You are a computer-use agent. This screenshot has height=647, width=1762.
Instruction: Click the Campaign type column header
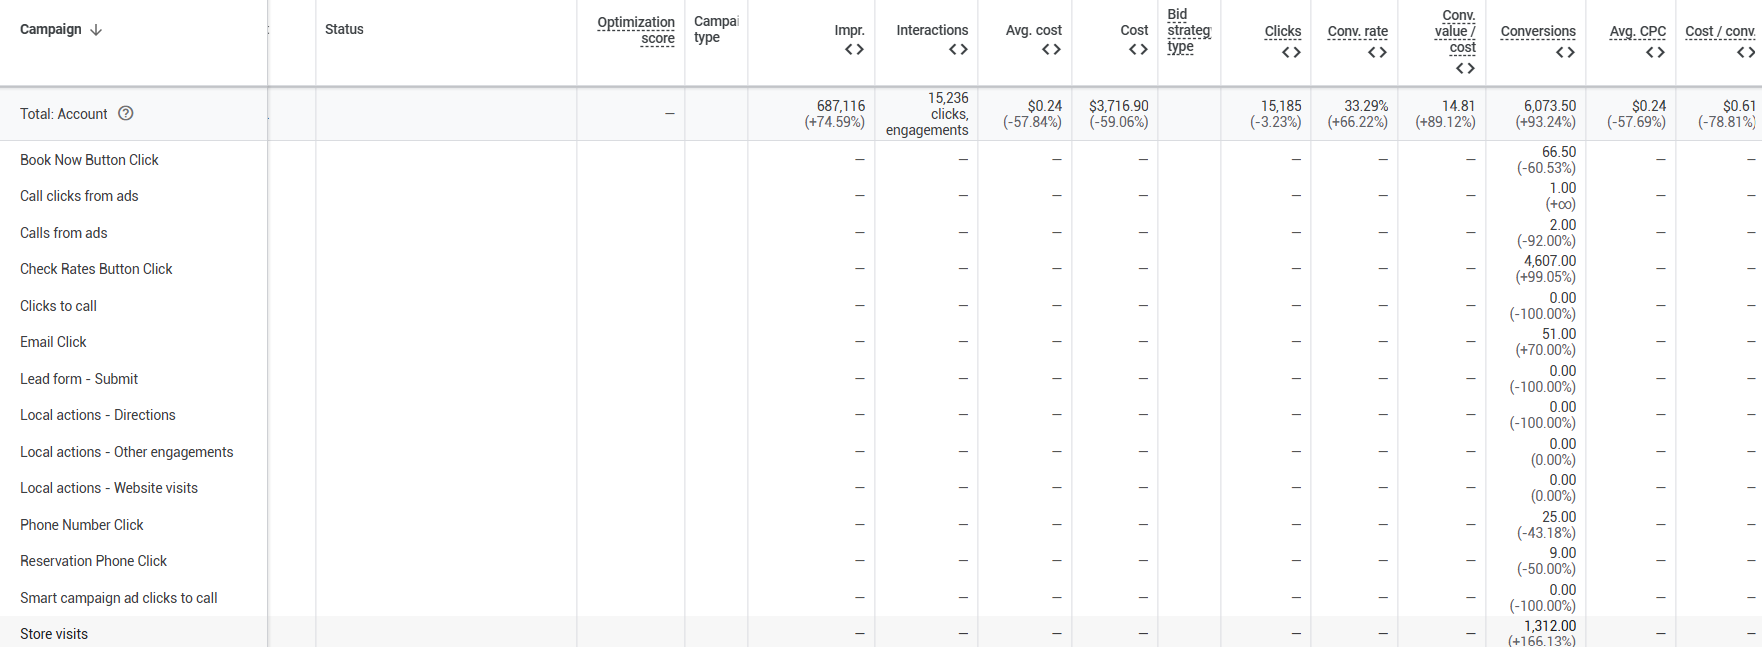pyautogui.click(x=715, y=29)
